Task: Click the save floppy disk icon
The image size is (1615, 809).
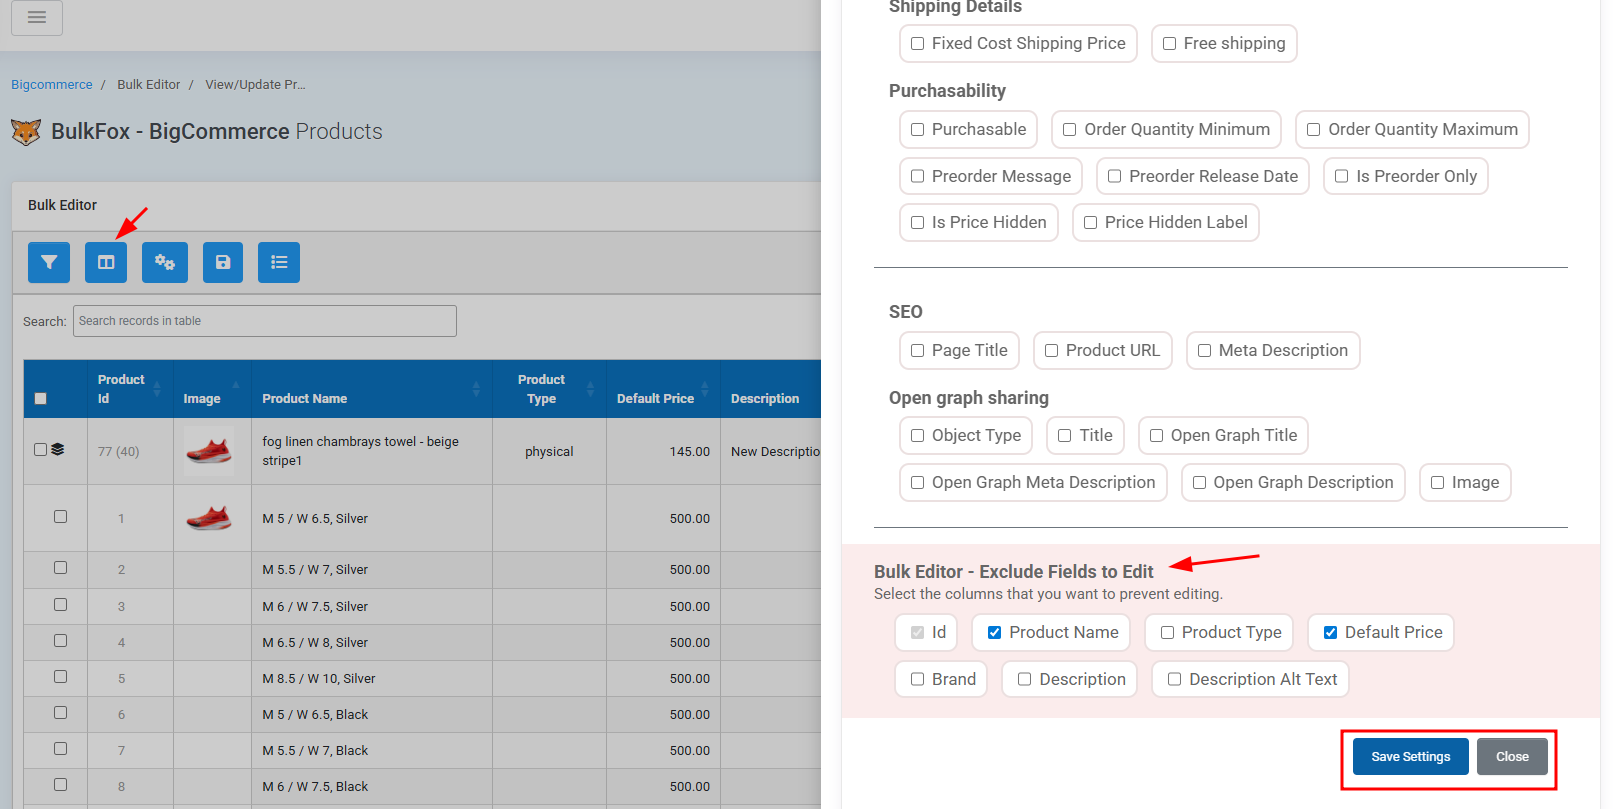Action: pos(223,262)
